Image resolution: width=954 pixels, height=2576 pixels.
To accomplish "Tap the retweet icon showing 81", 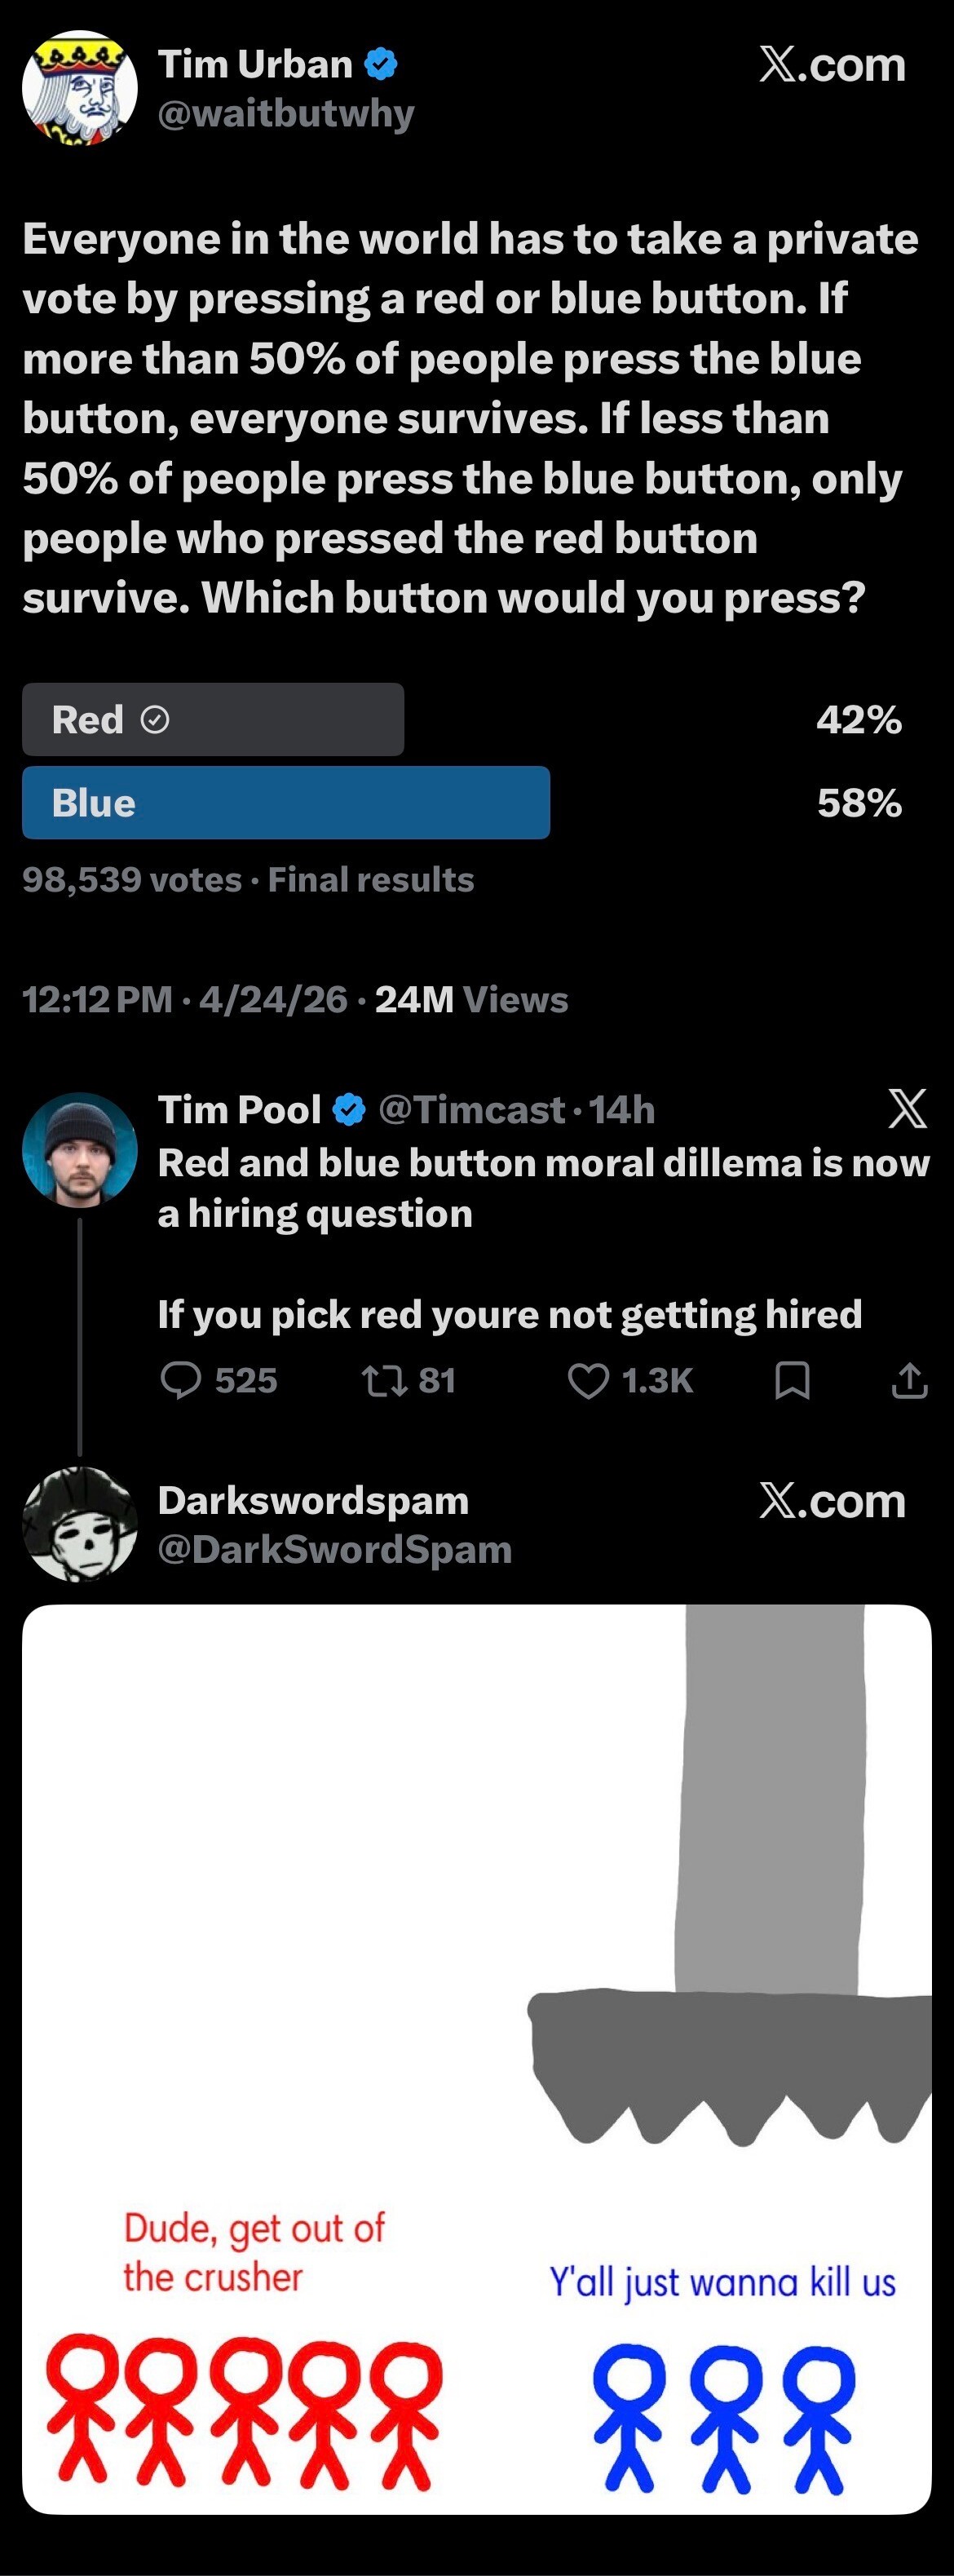I will coord(384,1381).
